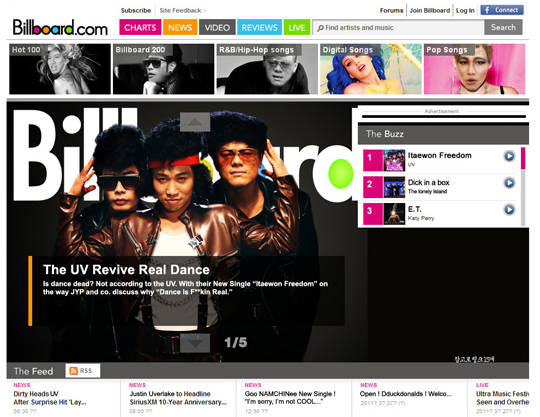Switch to the VIDEO tab

click(217, 27)
